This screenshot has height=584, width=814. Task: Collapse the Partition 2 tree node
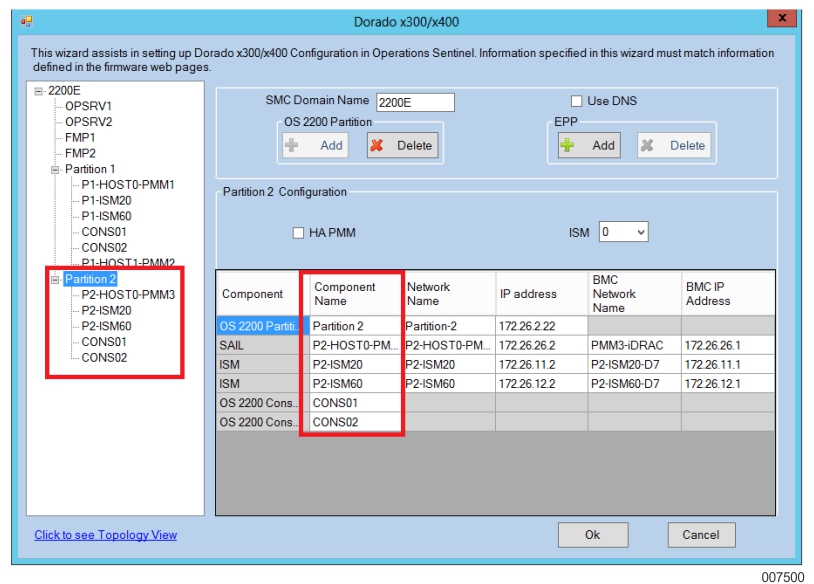[55, 279]
